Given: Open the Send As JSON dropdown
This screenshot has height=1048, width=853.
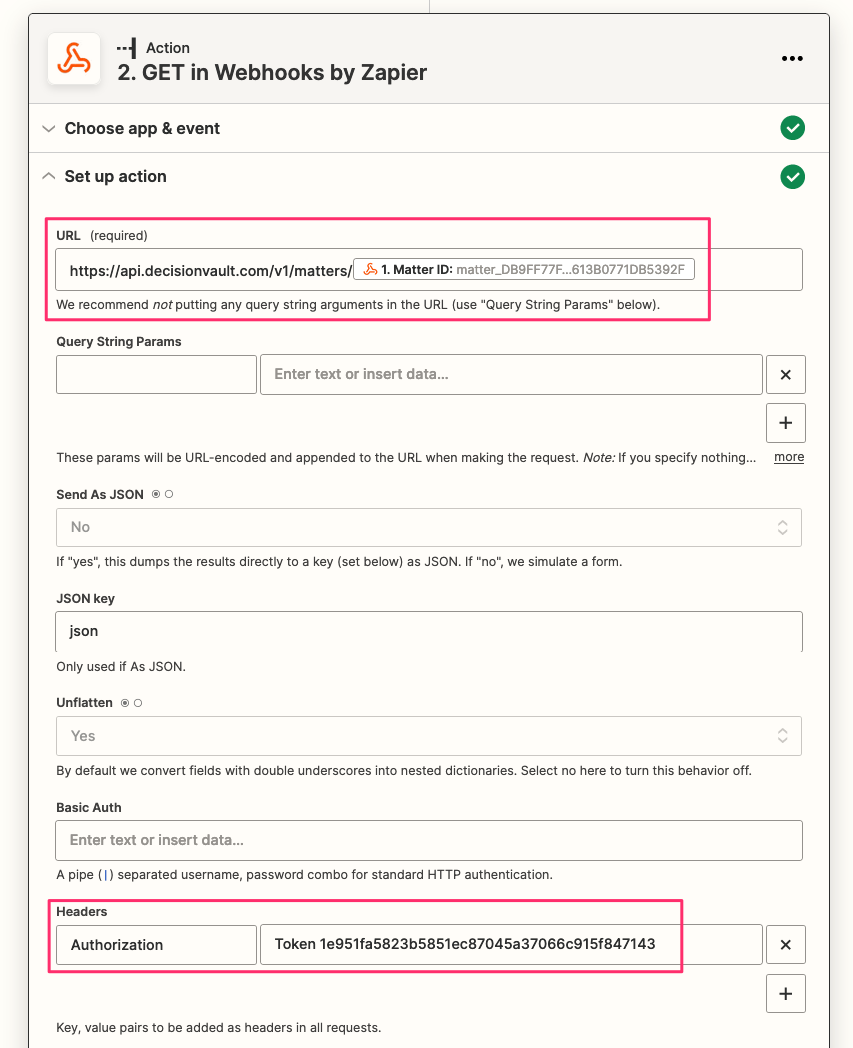Looking at the screenshot, I should tap(428, 527).
